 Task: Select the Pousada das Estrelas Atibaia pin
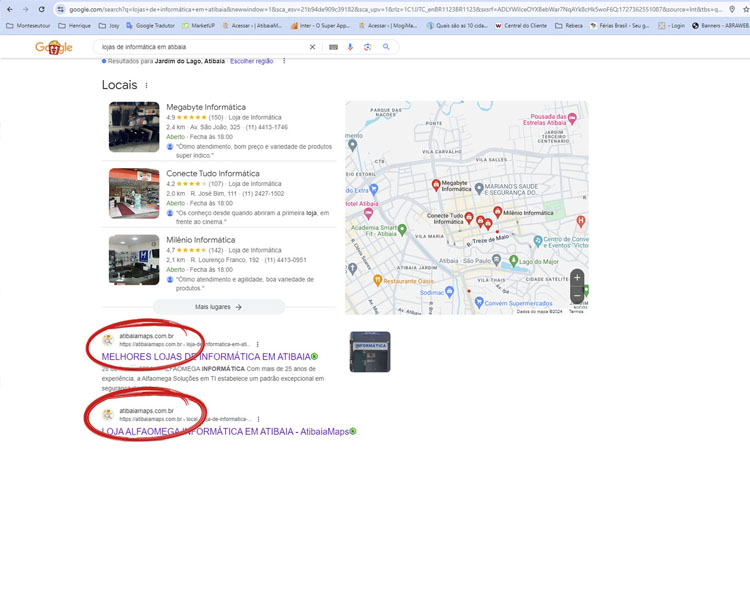pos(572,118)
